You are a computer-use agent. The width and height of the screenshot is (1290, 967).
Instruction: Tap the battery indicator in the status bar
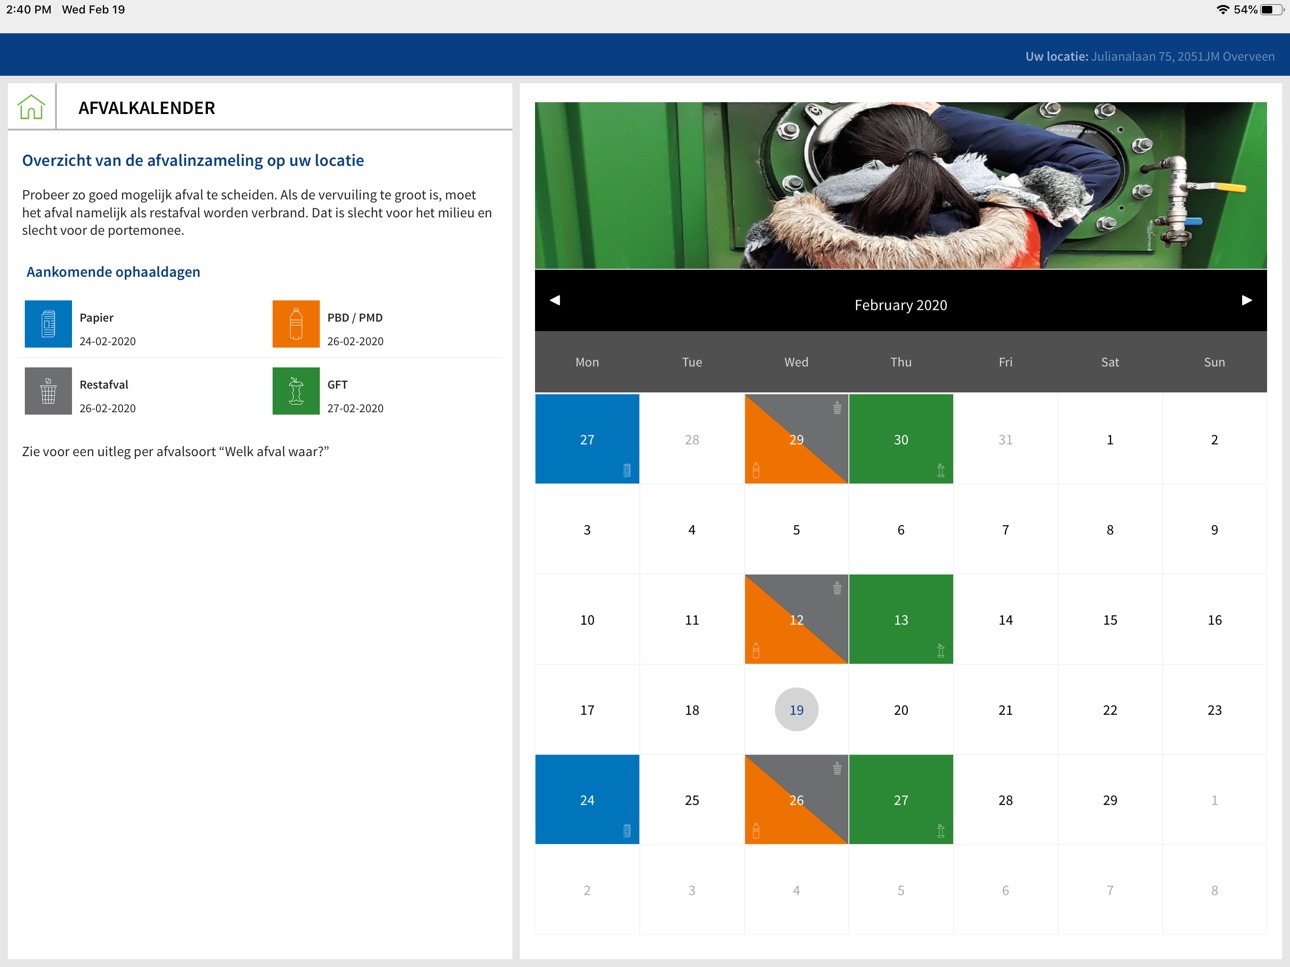pos(1271,10)
